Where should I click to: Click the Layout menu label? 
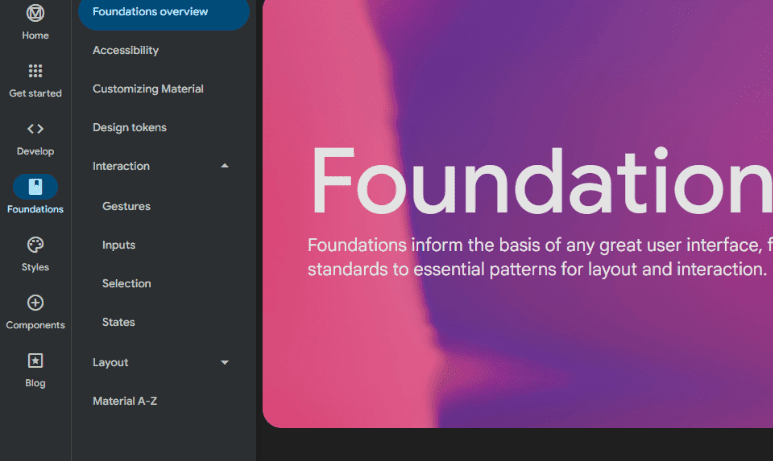tap(110, 362)
